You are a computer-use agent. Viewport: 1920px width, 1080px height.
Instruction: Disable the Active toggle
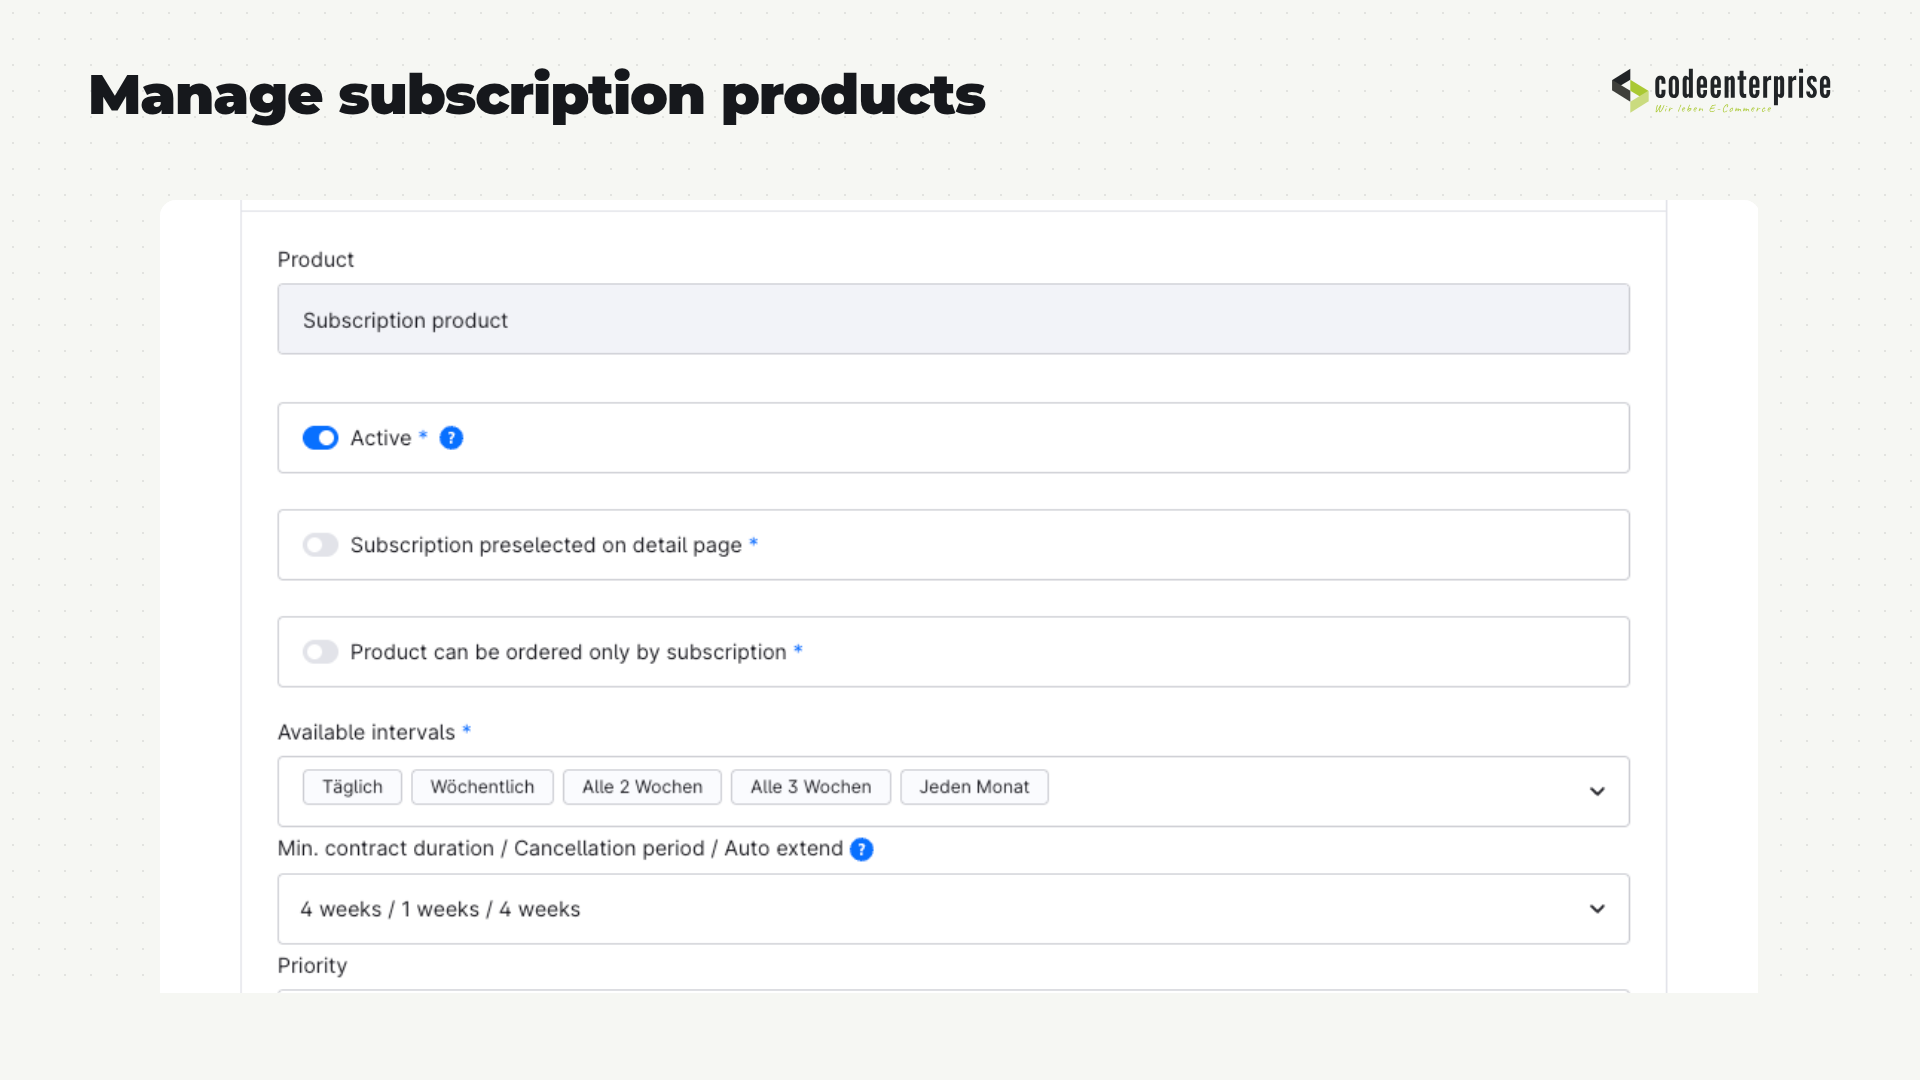(x=320, y=438)
